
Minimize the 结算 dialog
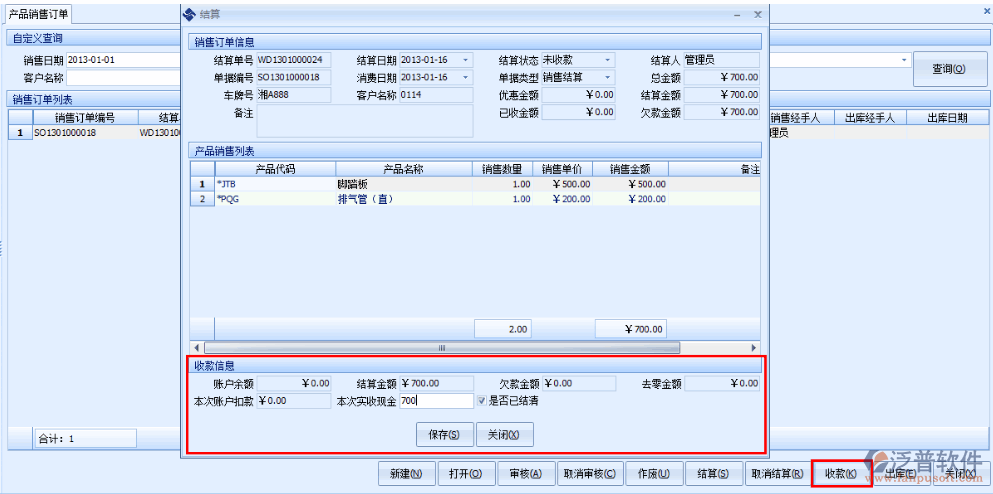[738, 14]
